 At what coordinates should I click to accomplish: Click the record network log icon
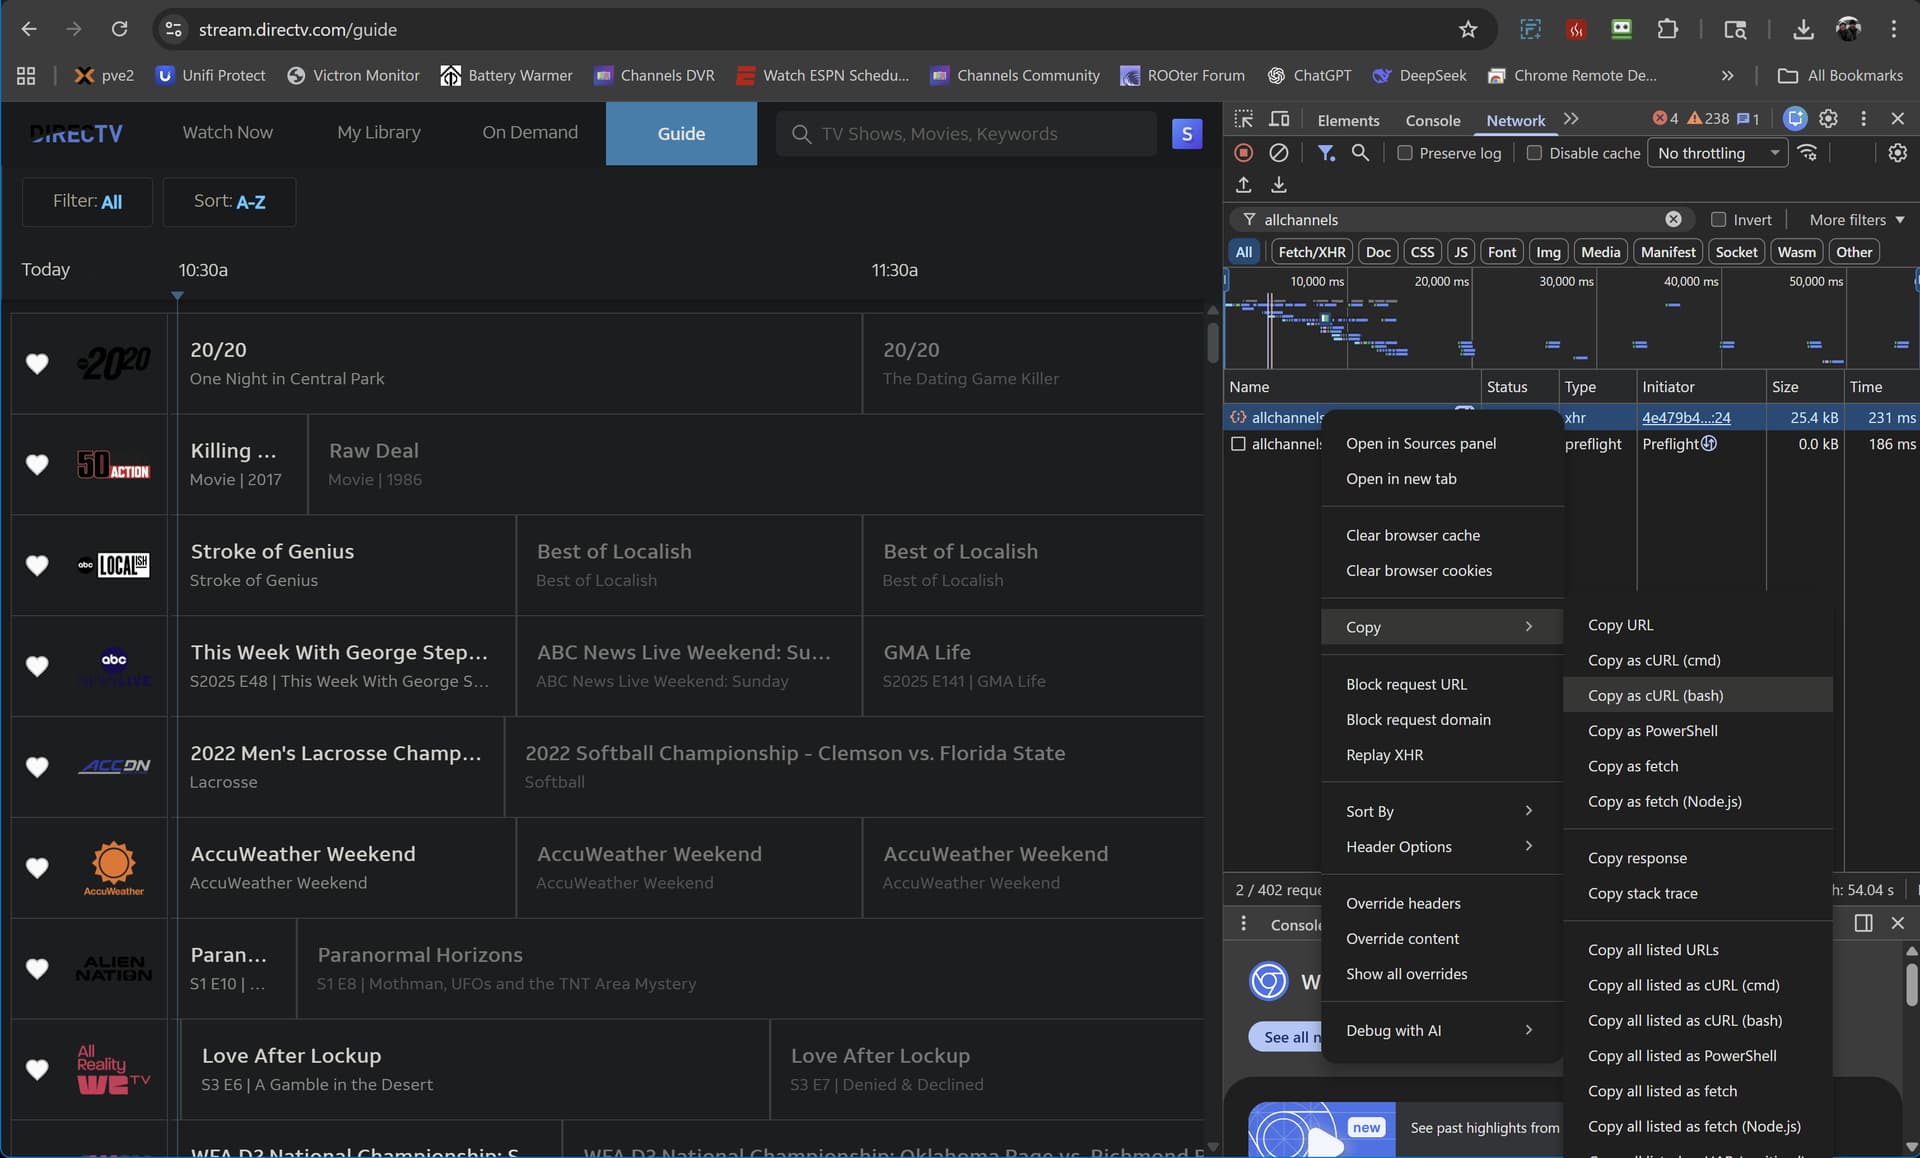tap(1243, 153)
